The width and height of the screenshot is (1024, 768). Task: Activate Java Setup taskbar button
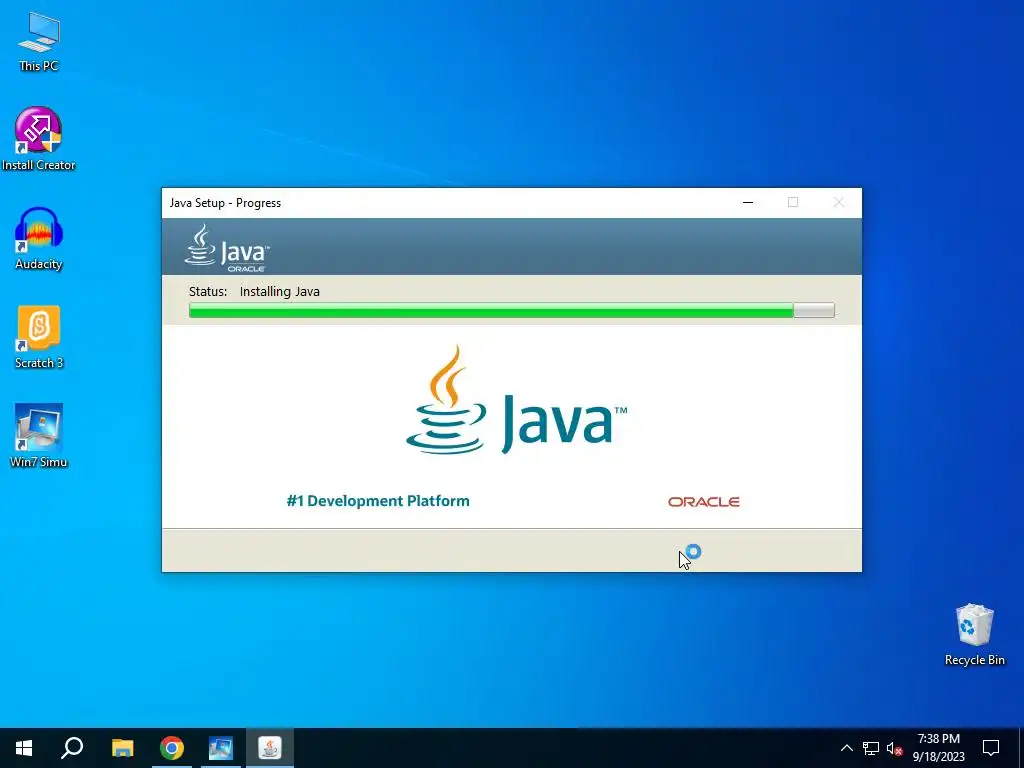pyautogui.click(x=270, y=748)
